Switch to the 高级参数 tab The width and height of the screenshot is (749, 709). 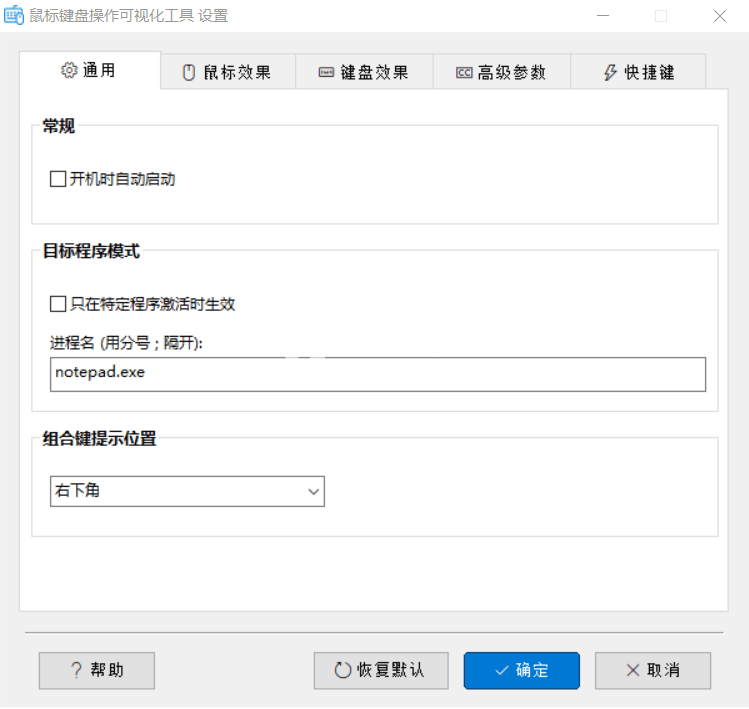(502, 73)
